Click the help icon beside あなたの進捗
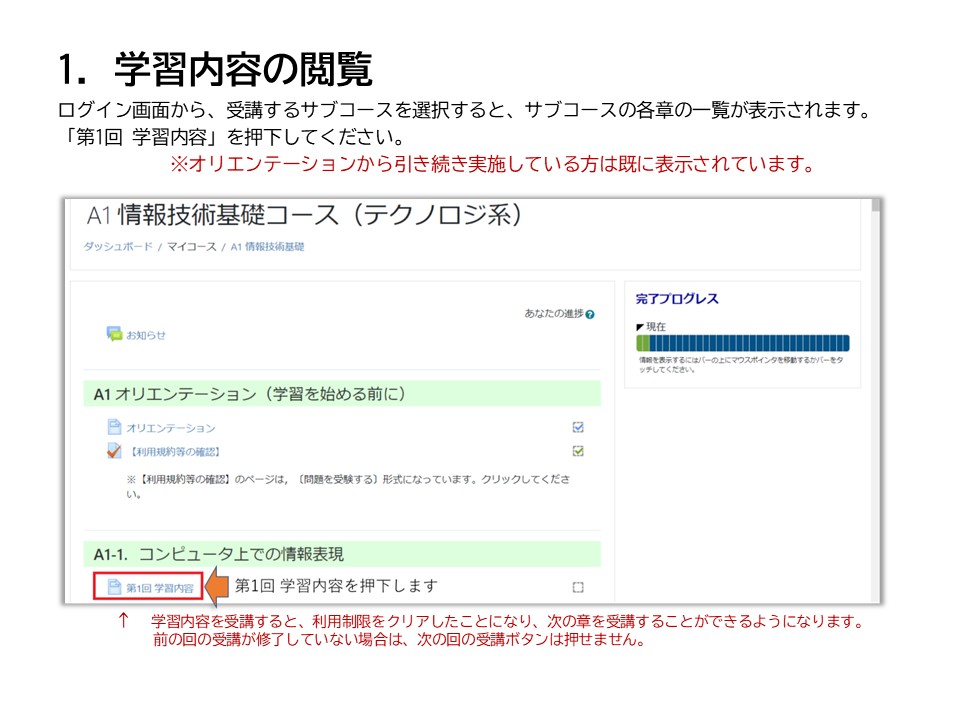 590,314
